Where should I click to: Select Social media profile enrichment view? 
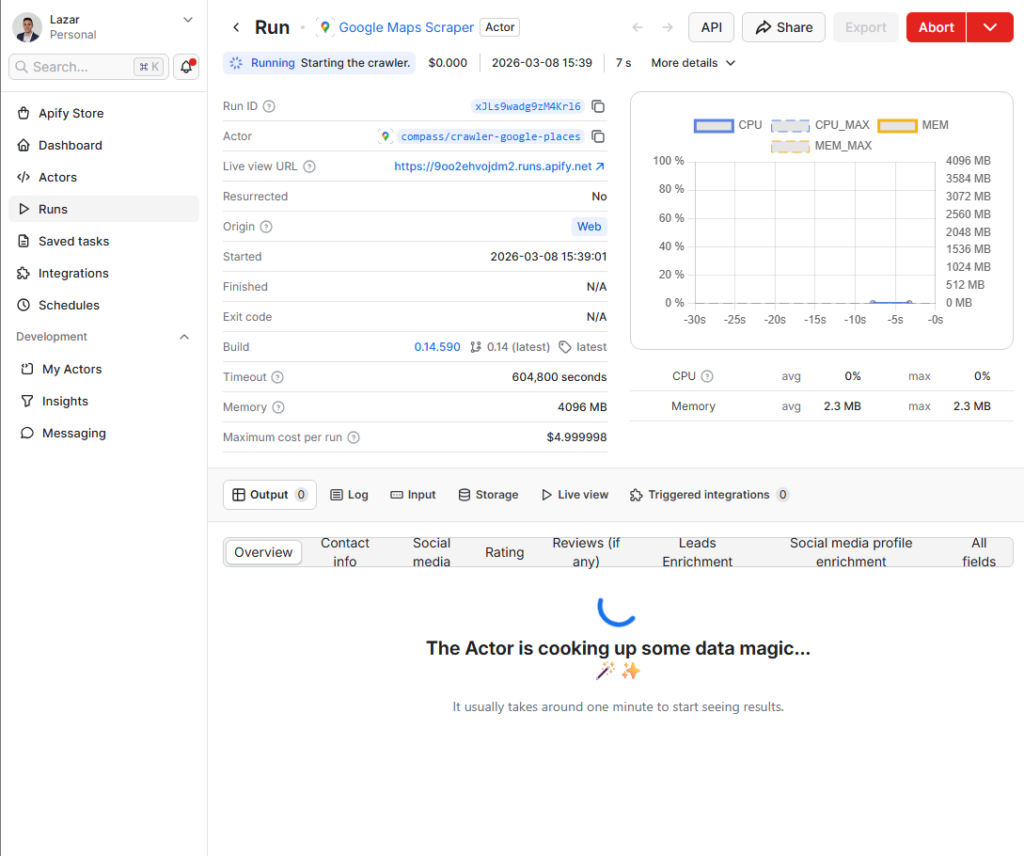pyautogui.click(x=851, y=552)
